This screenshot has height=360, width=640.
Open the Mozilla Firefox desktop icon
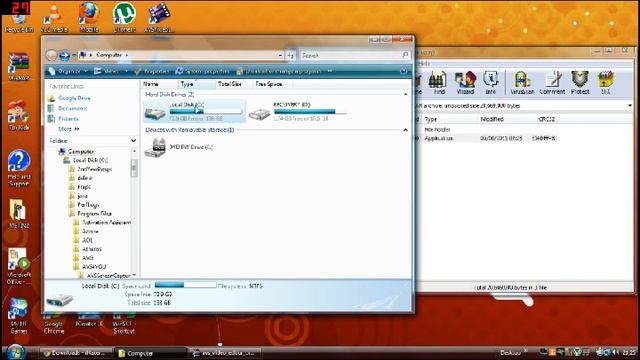tap(89, 18)
